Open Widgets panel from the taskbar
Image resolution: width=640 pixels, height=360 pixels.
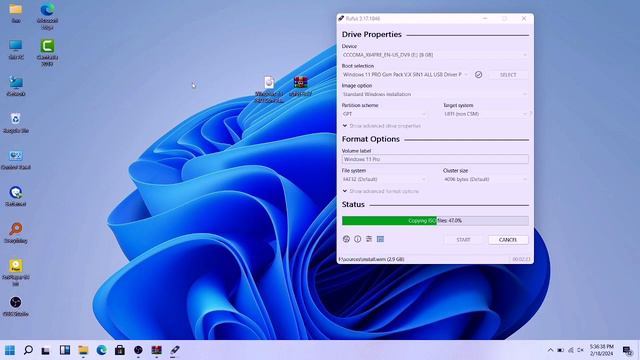tap(65, 350)
